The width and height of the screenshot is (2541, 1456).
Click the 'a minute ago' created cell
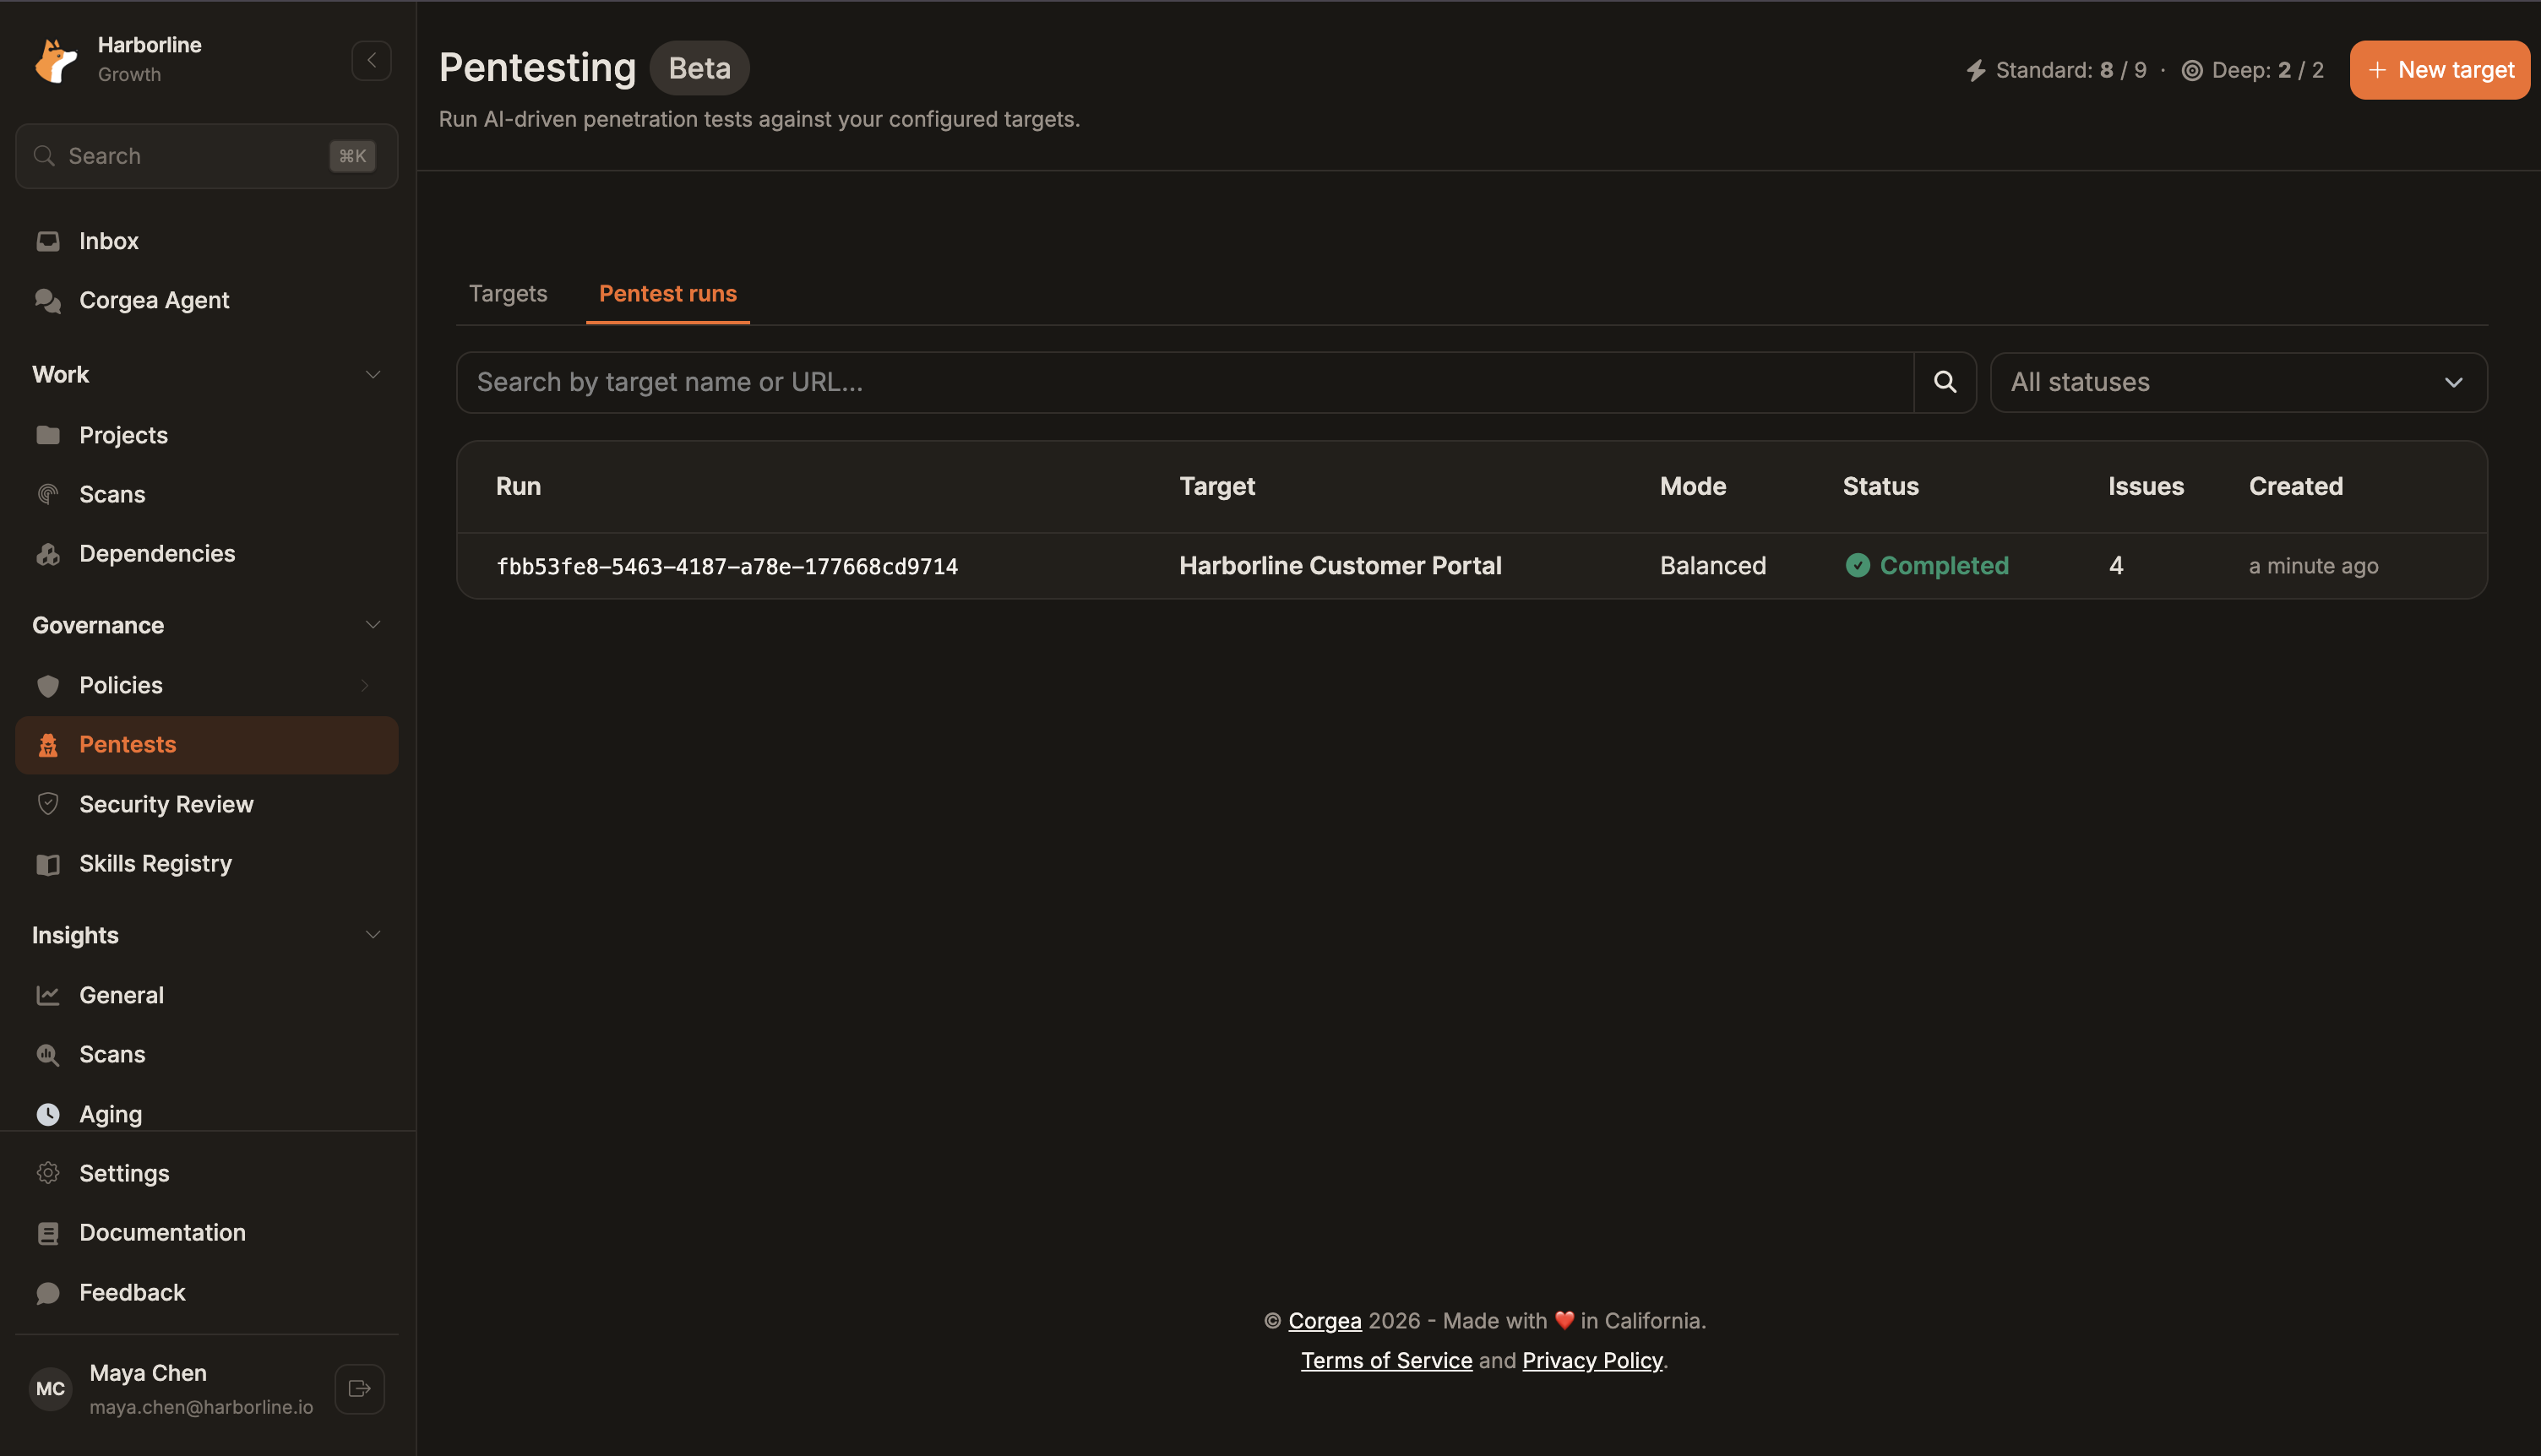pos(2313,566)
